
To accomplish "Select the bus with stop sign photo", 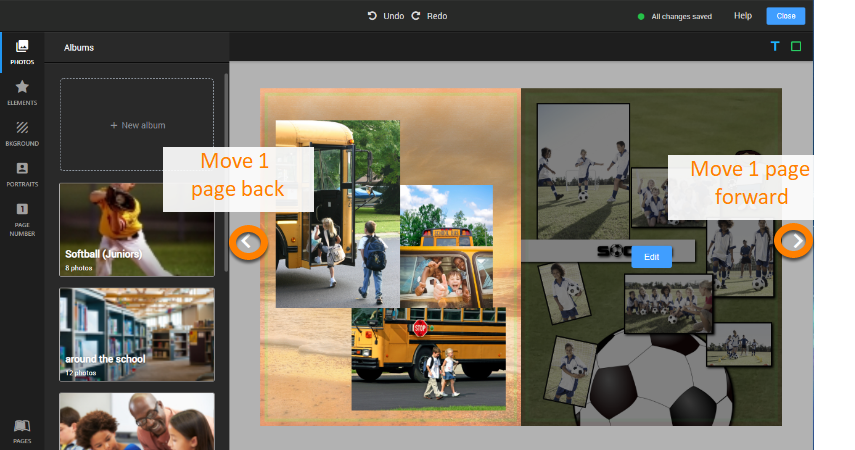I will click(x=429, y=359).
